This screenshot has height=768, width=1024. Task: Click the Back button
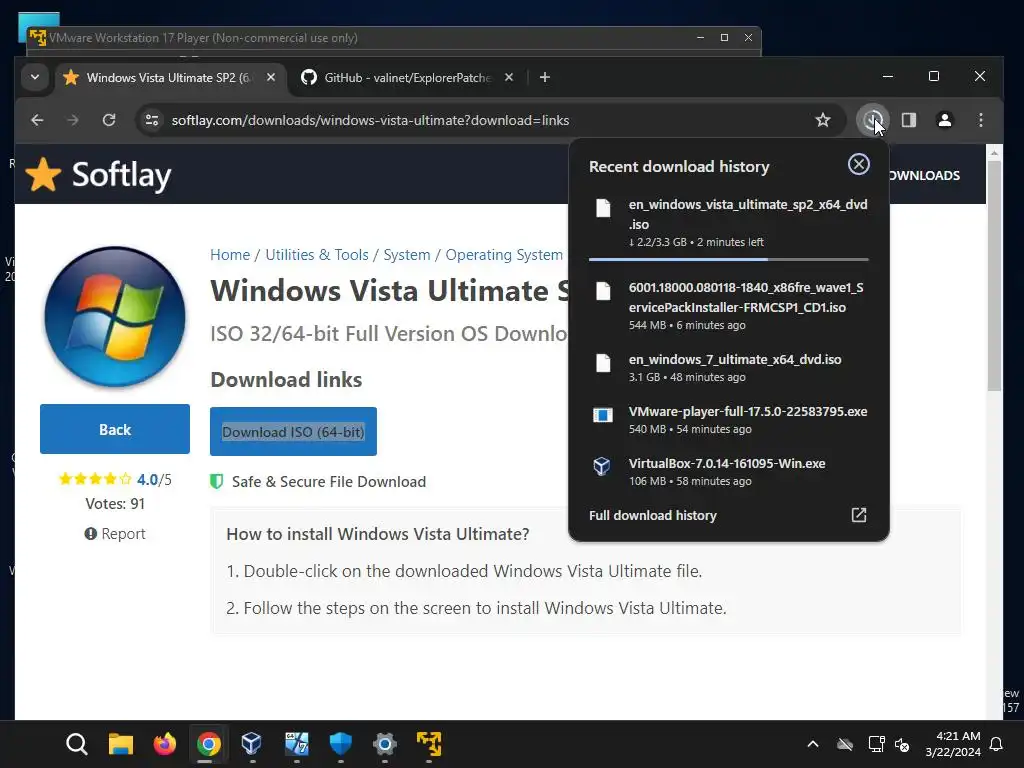(115, 429)
